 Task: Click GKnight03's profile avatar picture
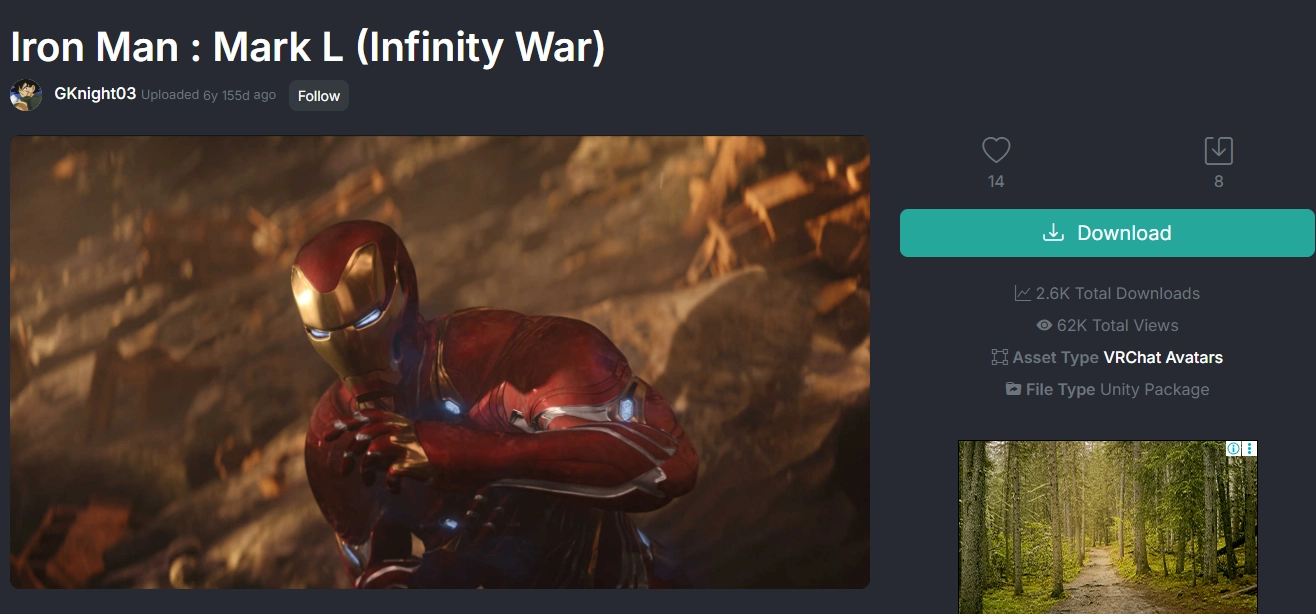26,95
